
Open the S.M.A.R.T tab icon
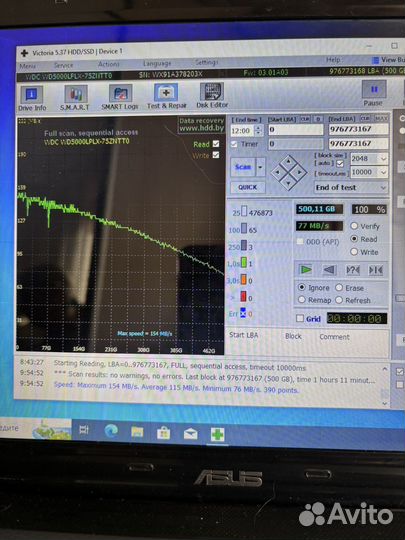point(75,98)
